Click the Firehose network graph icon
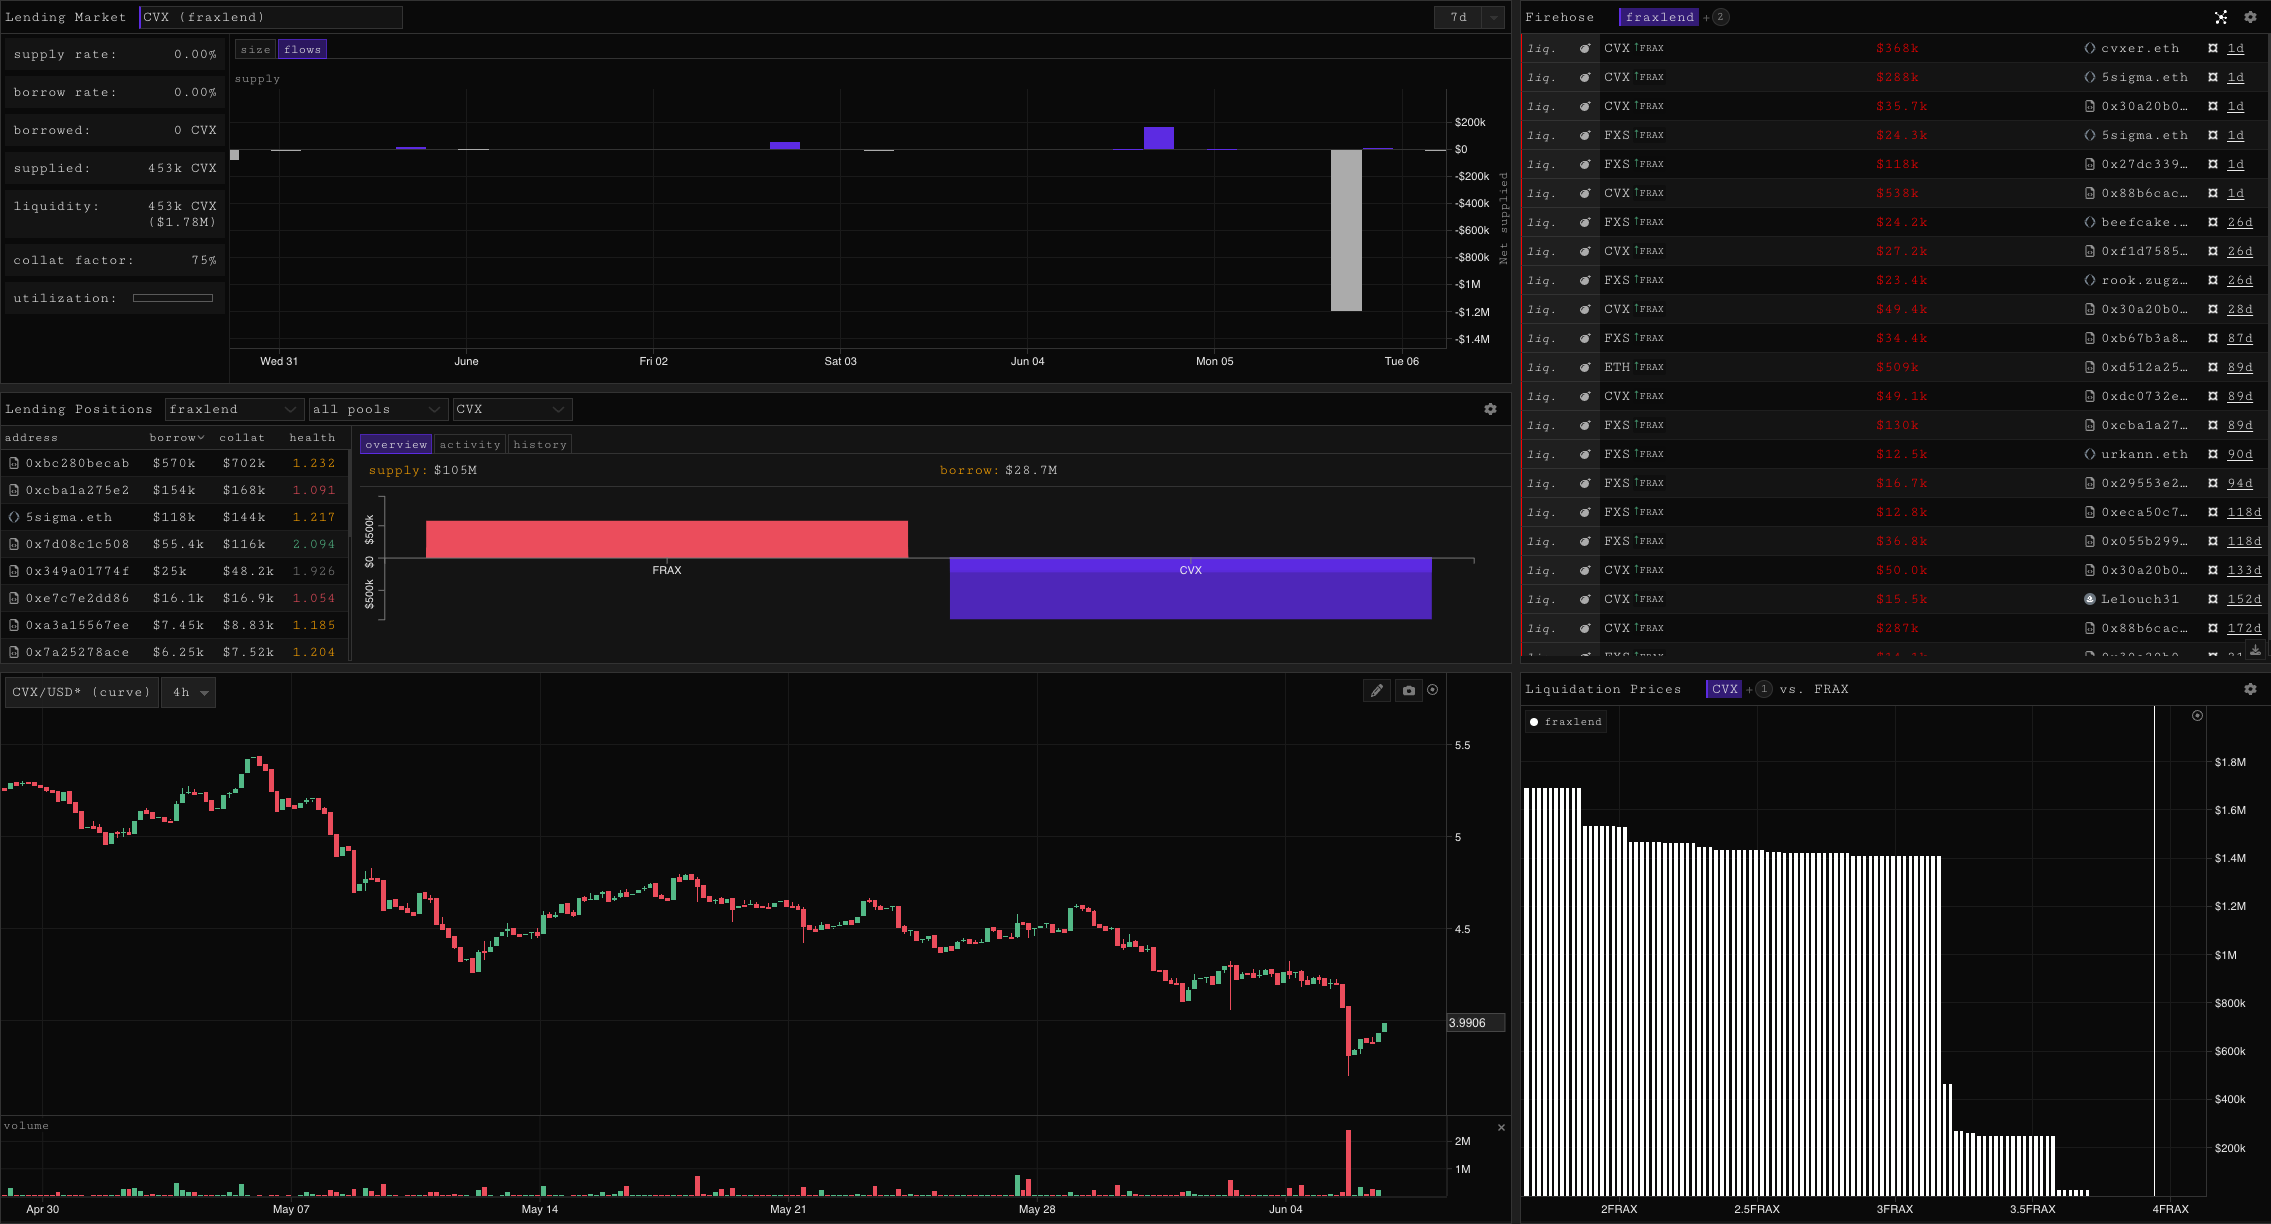 pyautogui.click(x=2221, y=17)
